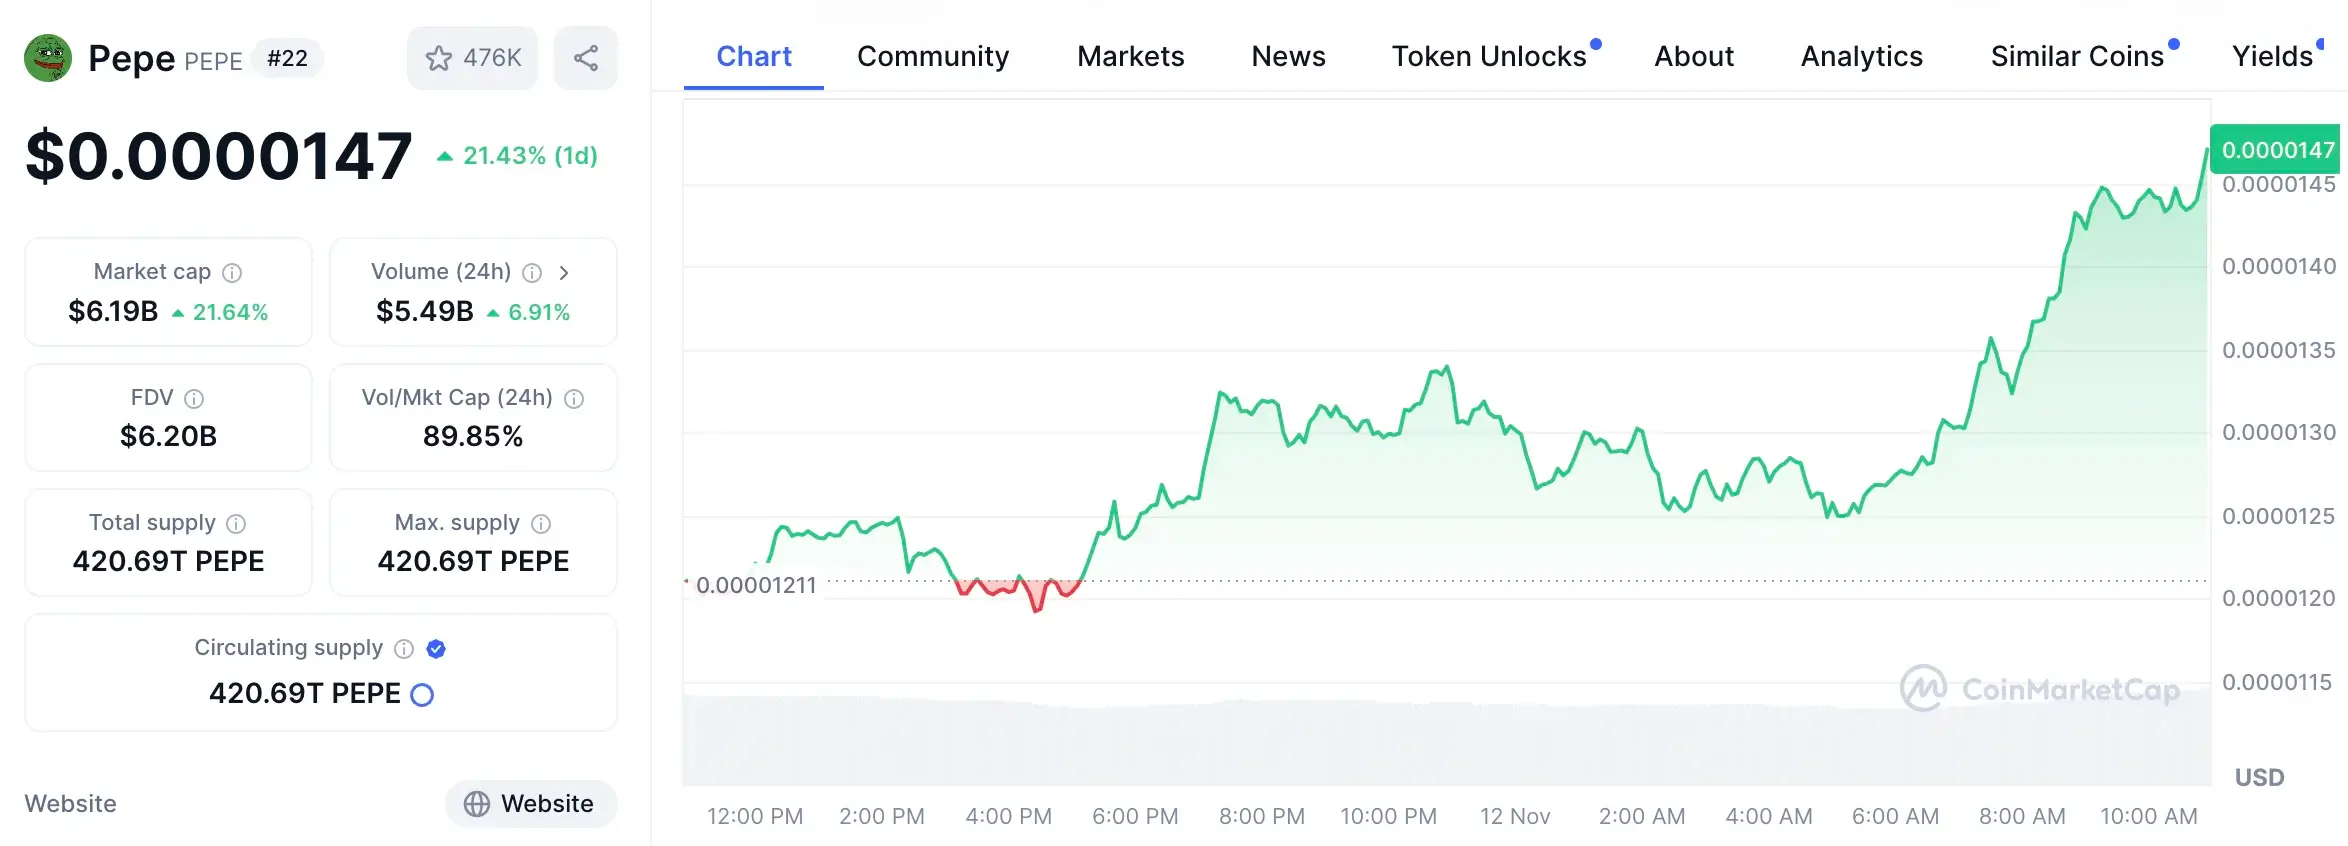Expand Volume (24h) details chevron
The image size is (2348, 846).
564,272
